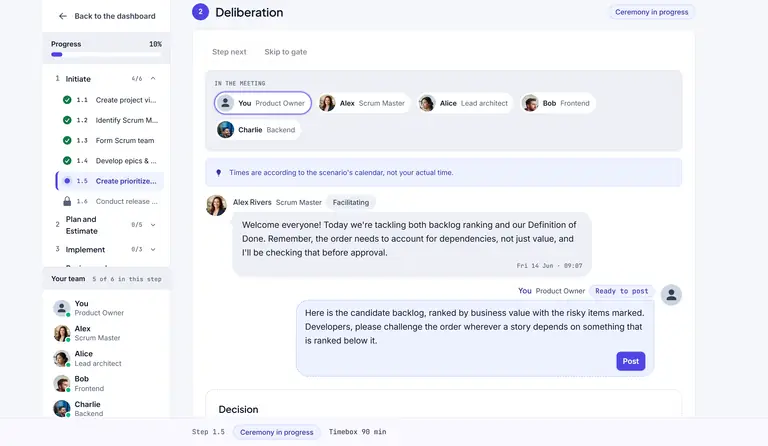The width and height of the screenshot is (768, 446).
Task: Click Bob's avatar in Your team list
Action: click(x=62, y=384)
